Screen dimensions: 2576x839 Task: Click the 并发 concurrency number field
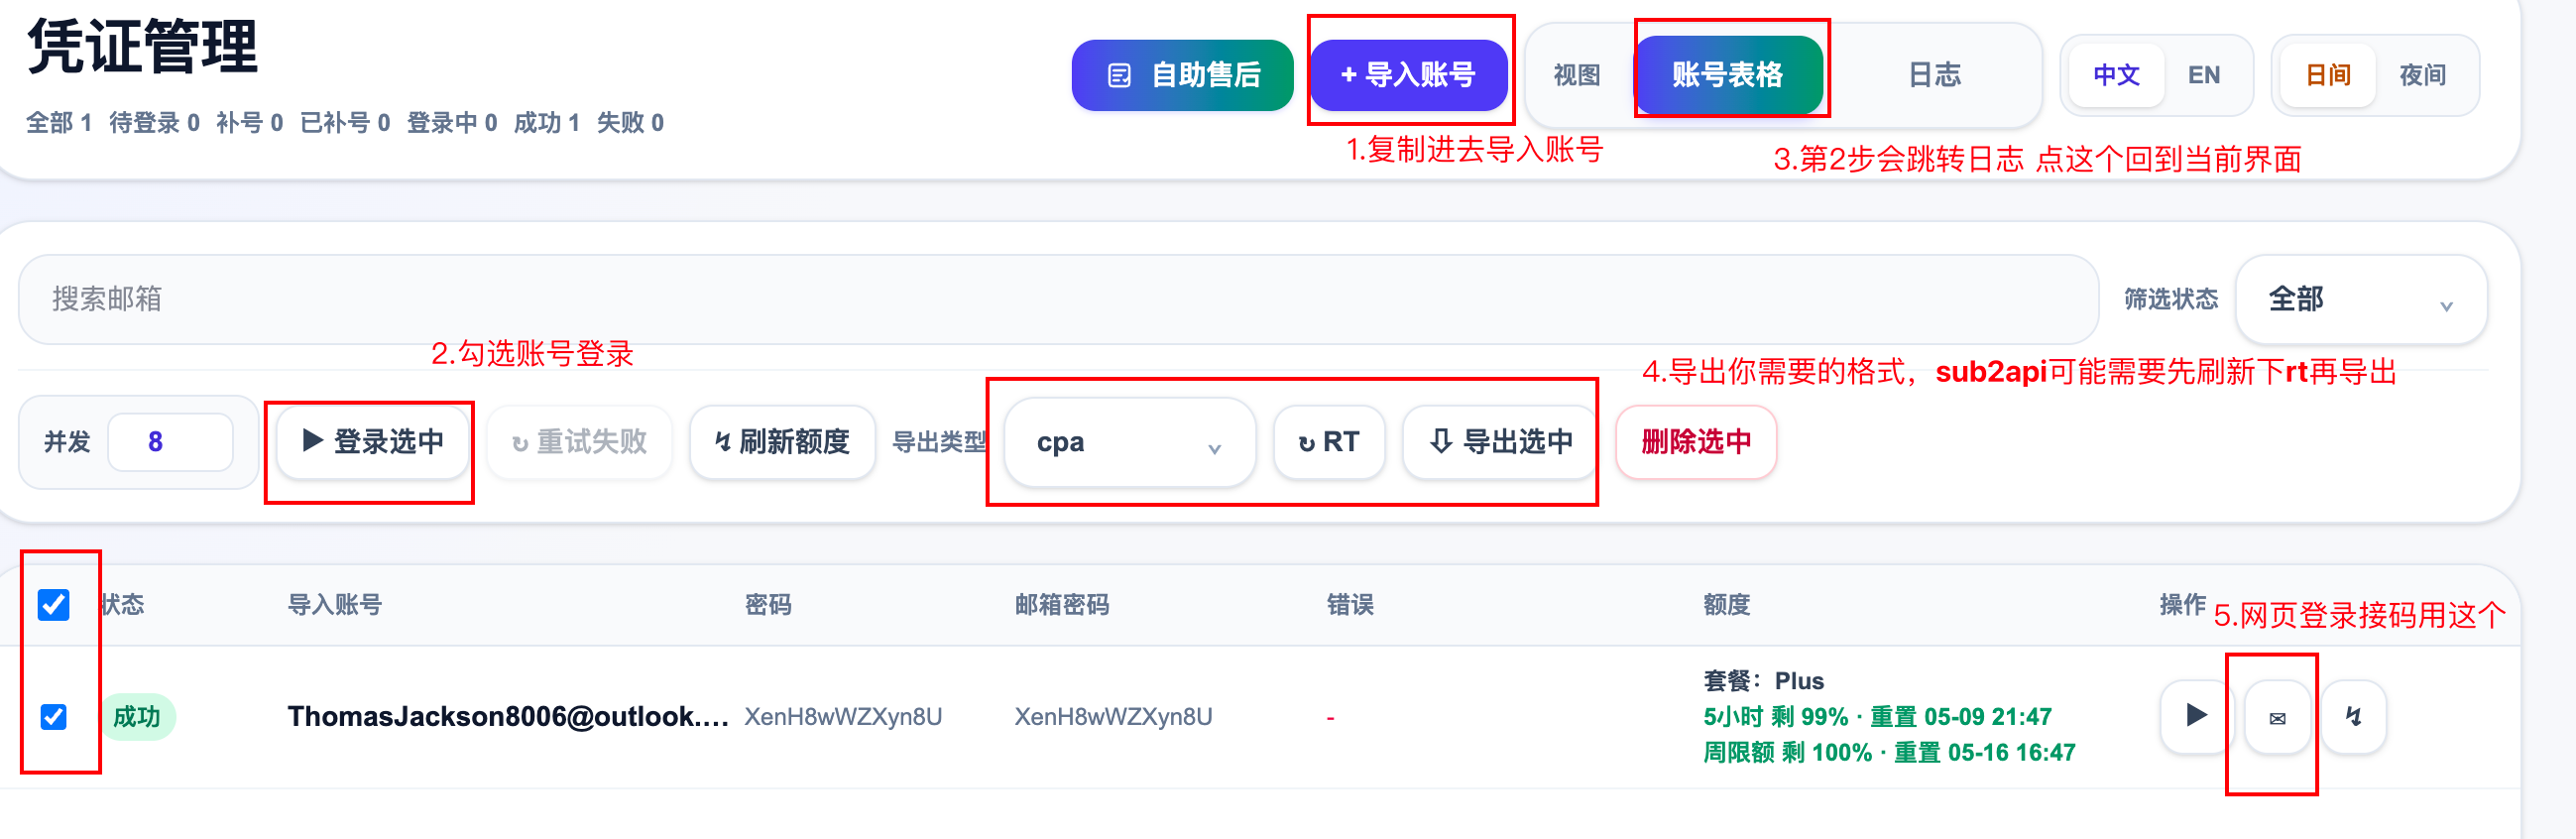pos(170,442)
